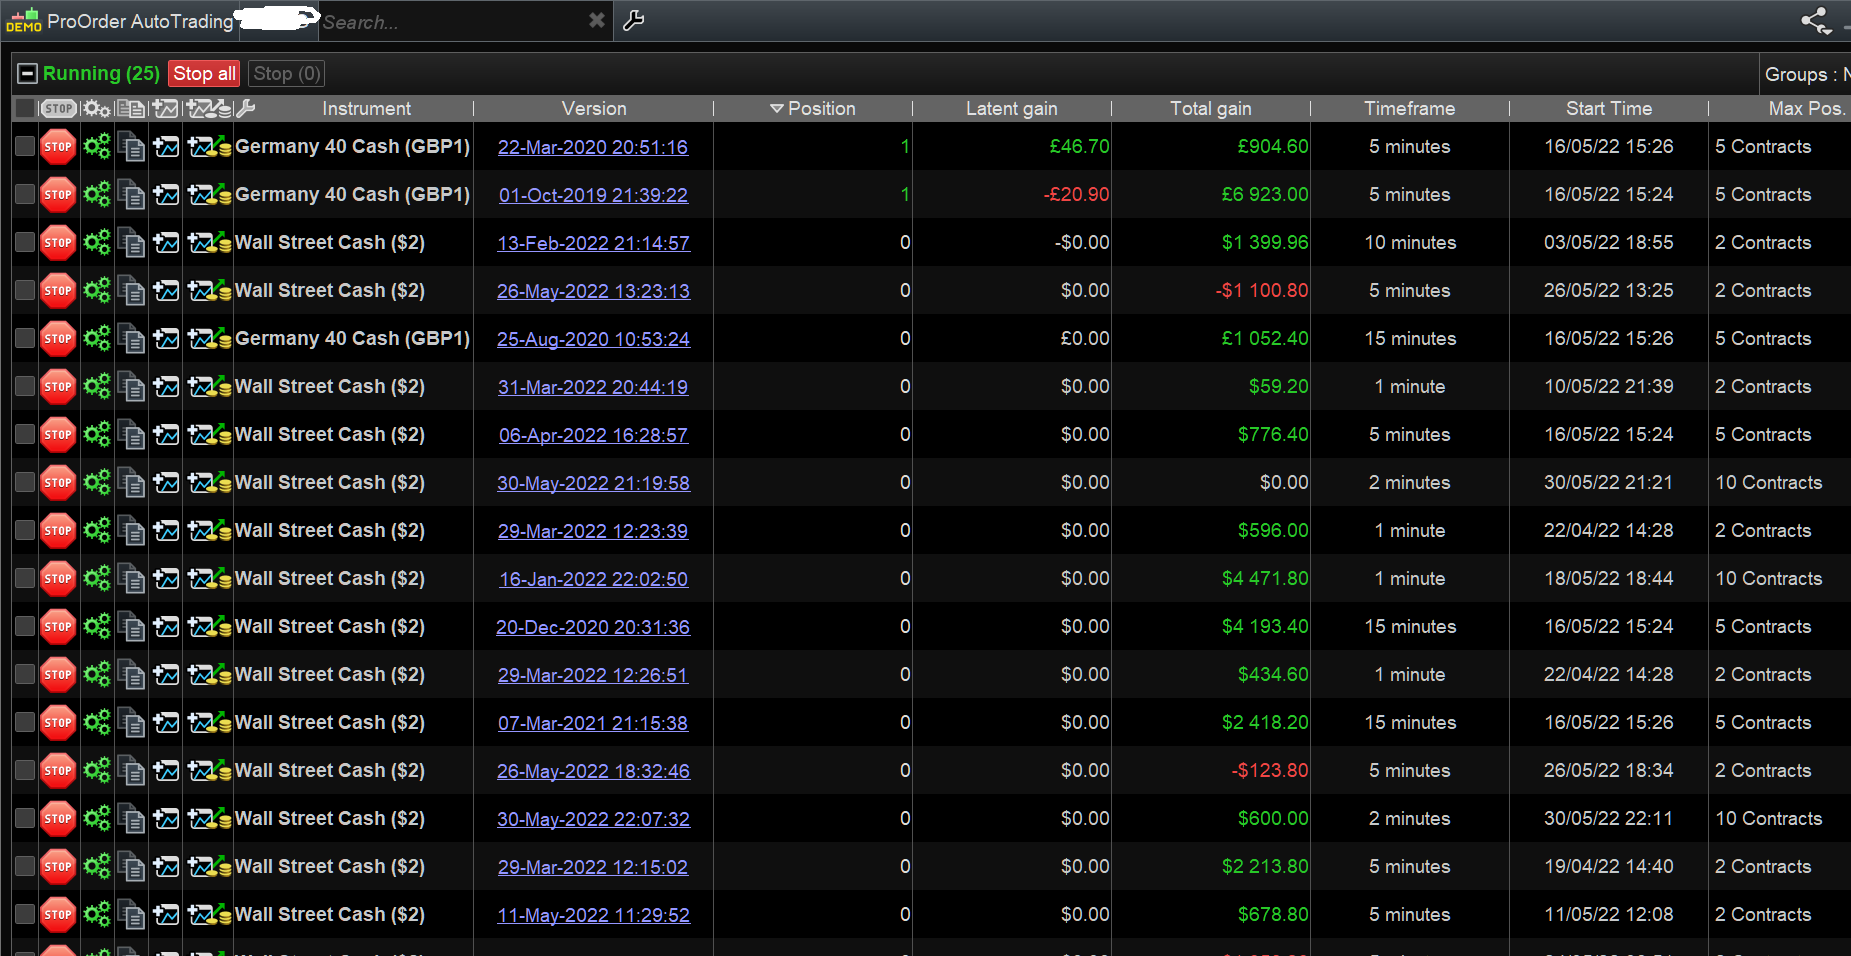Stop the strategy with version 29-Mar-2022 12:15:02
This screenshot has height=956, width=1851.
tap(58, 867)
